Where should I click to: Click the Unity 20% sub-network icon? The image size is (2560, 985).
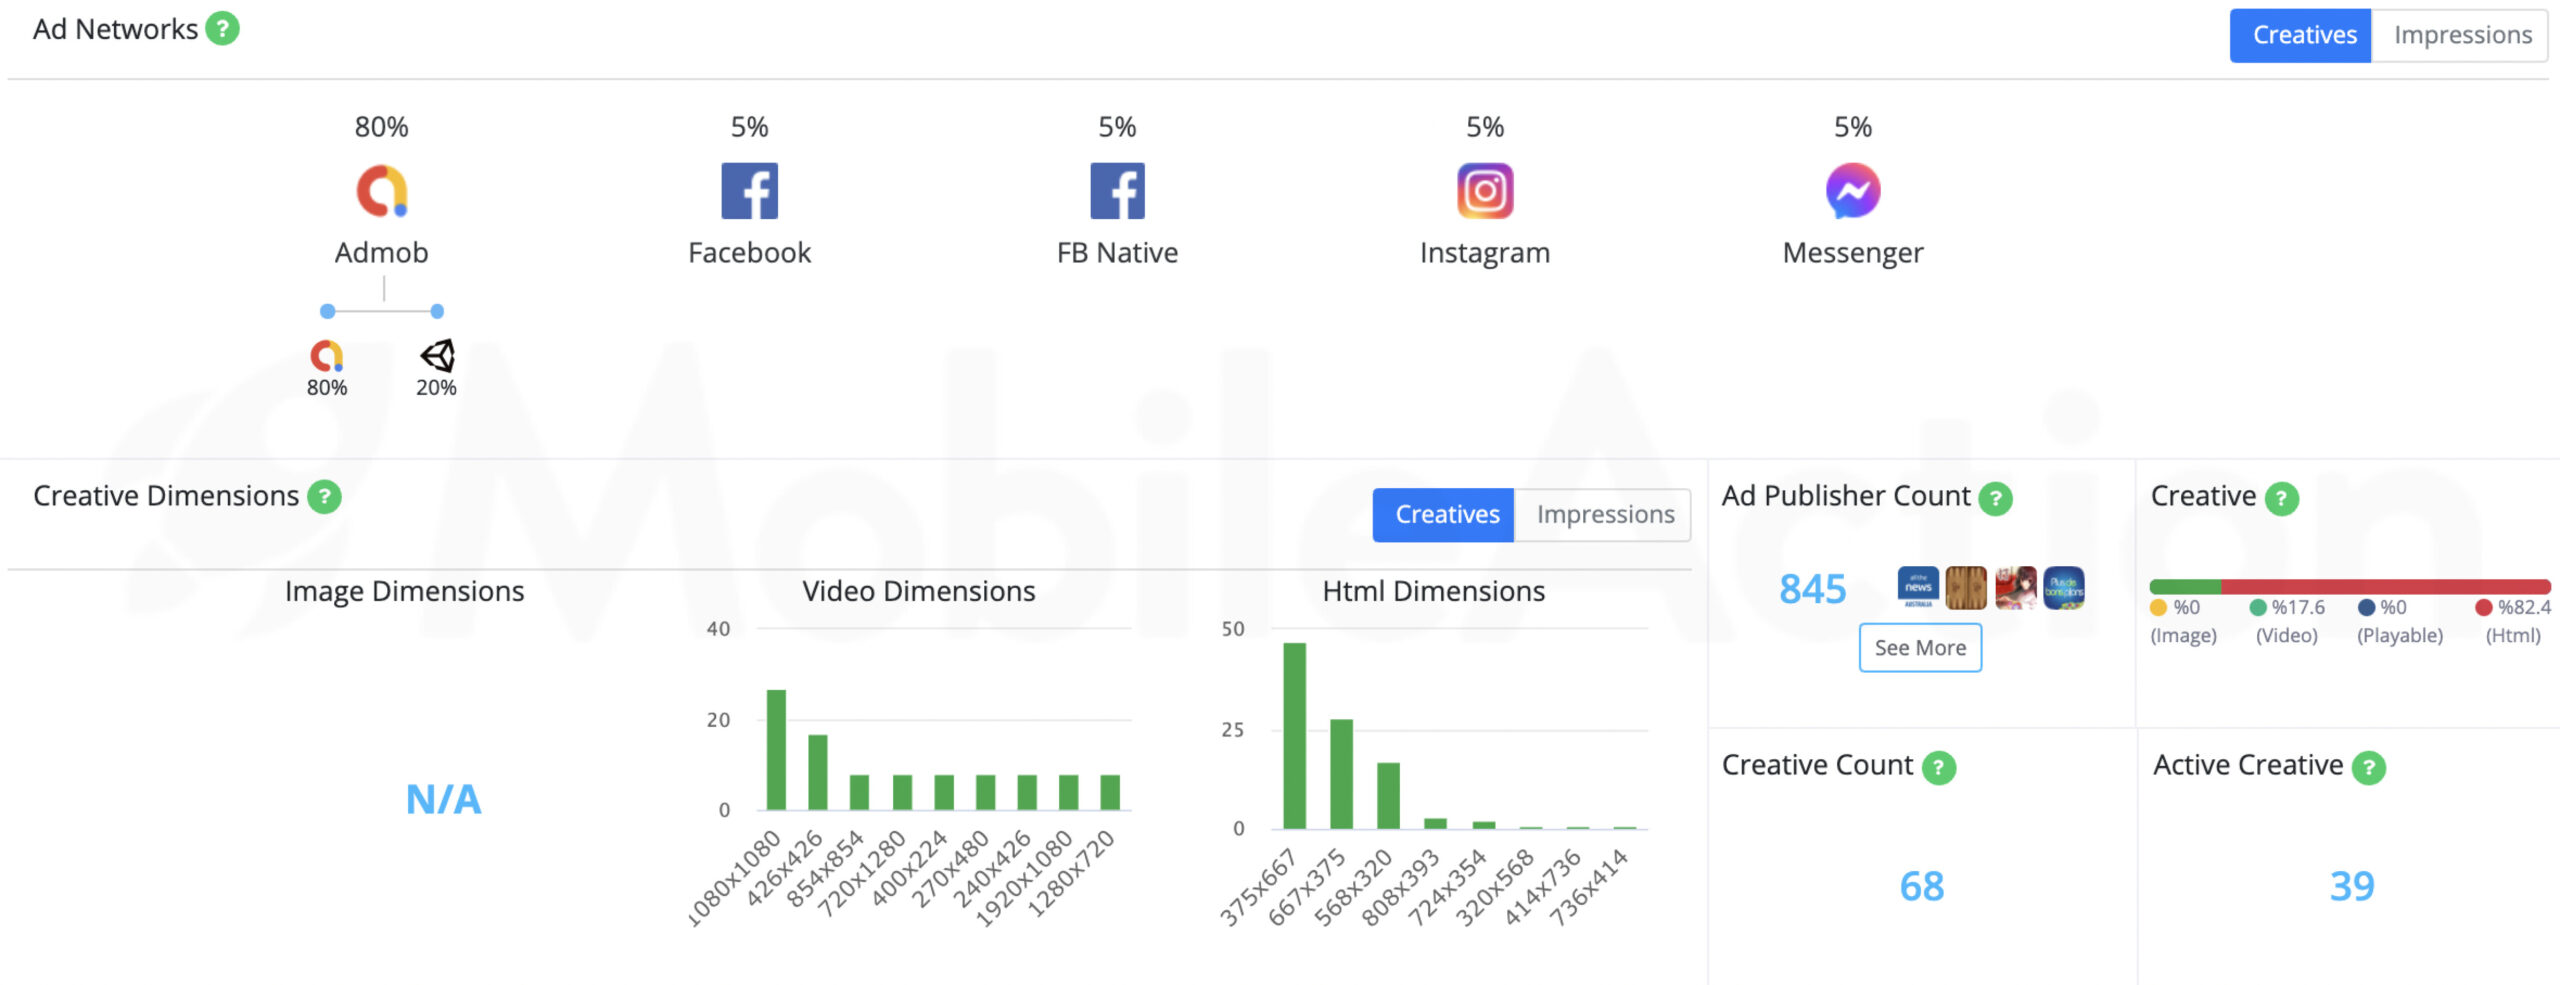(x=437, y=356)
